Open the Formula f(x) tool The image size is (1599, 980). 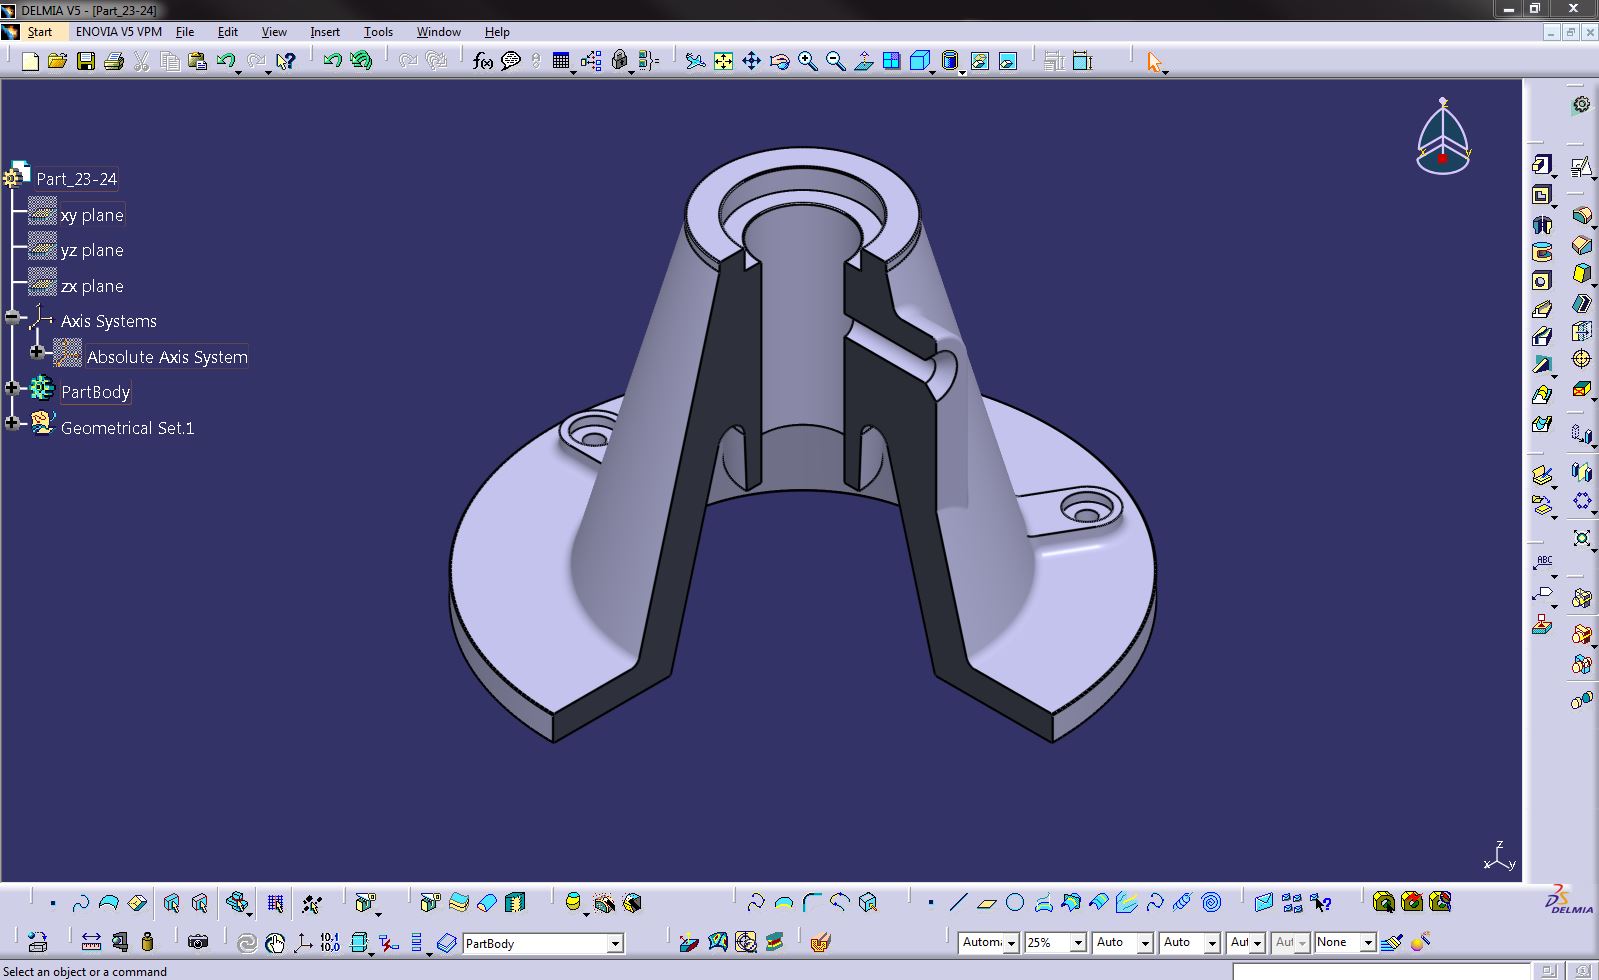click(483, 62)
